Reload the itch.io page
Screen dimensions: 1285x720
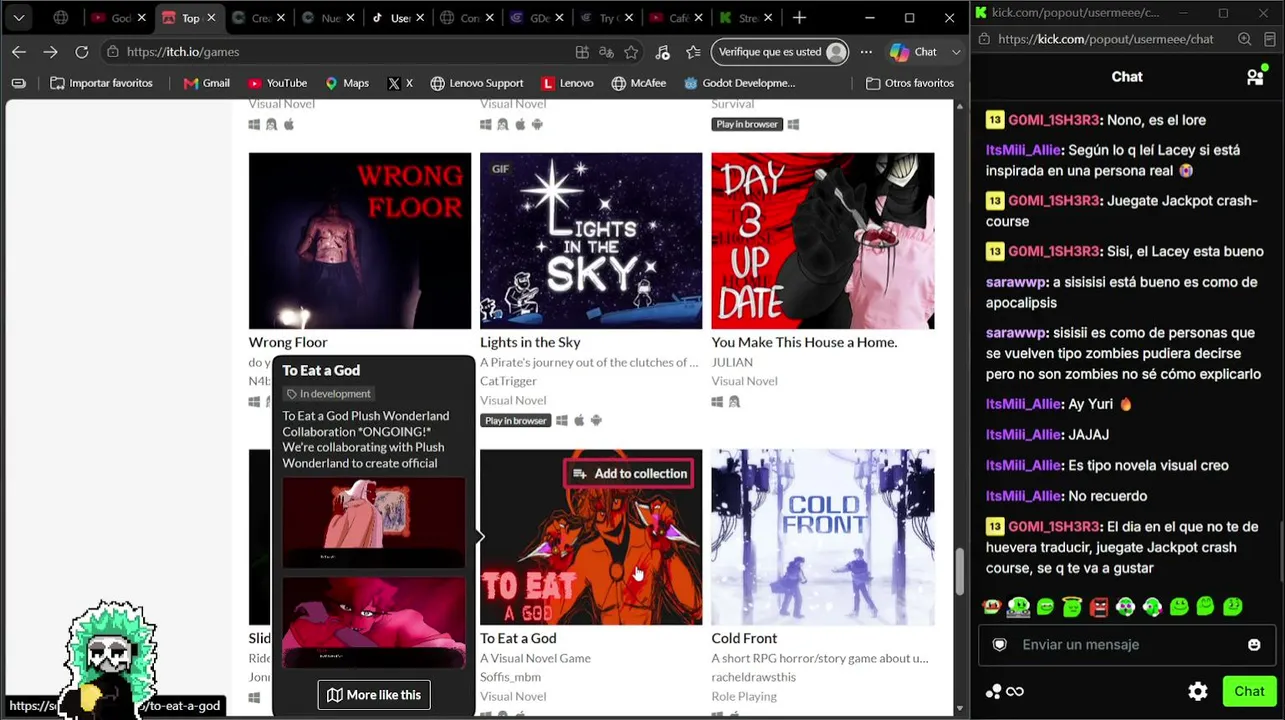[x=82, y=52]
